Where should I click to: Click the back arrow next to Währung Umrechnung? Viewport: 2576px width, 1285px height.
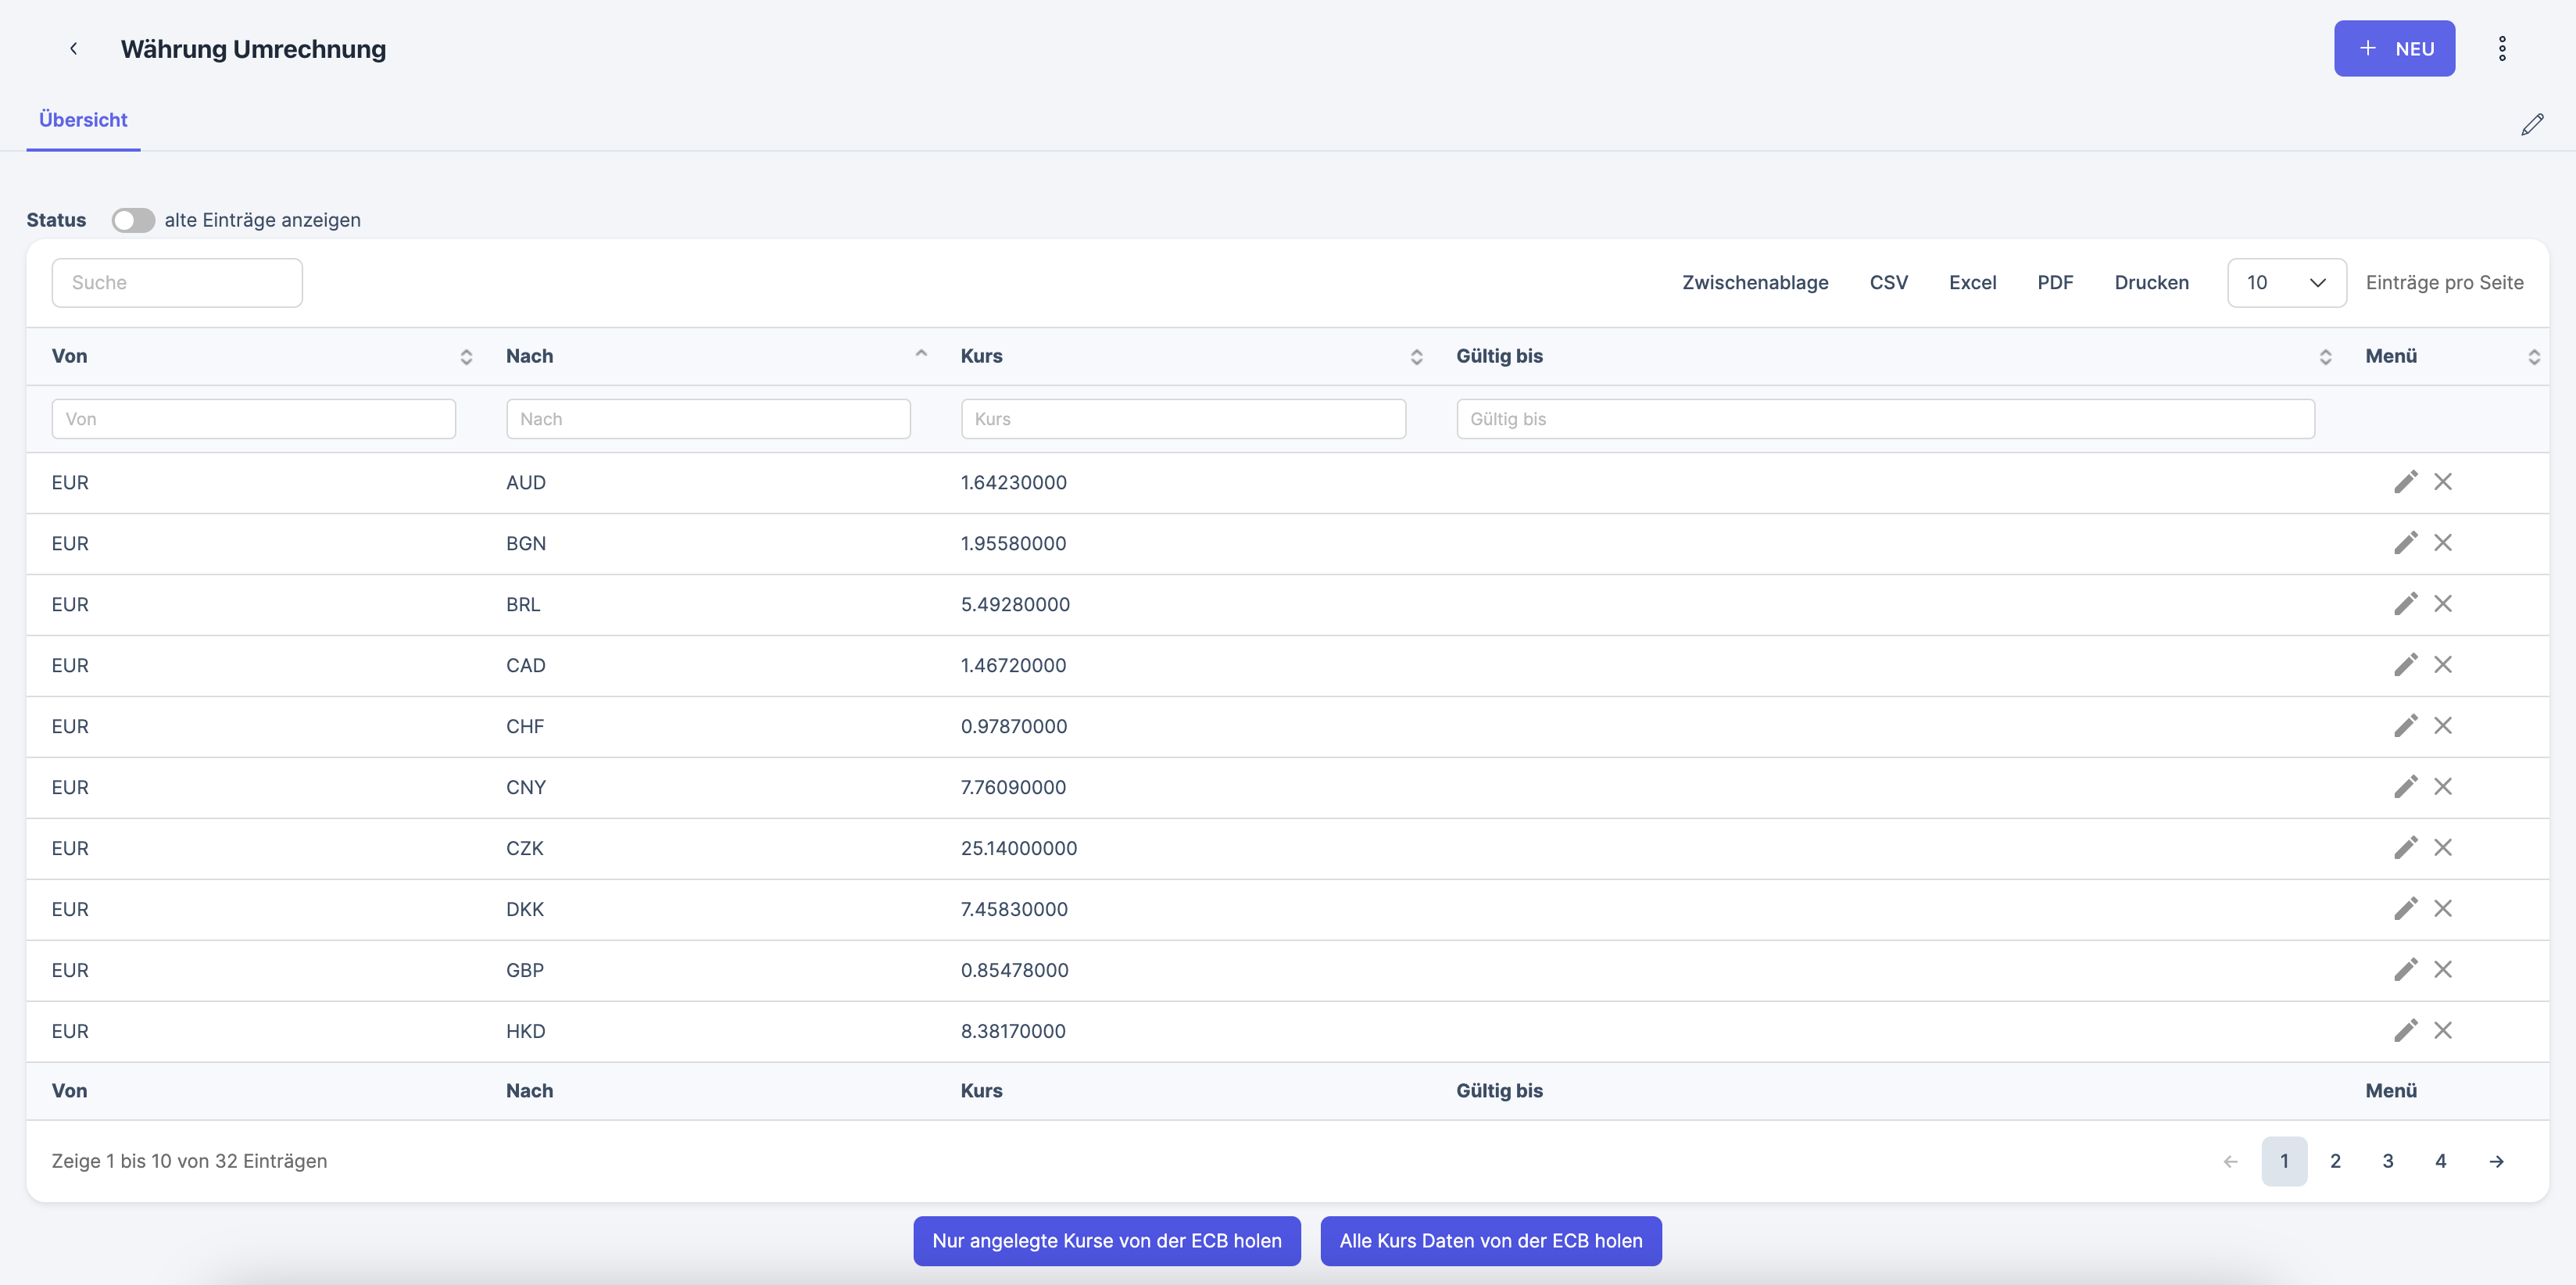(x=73, y=48)
